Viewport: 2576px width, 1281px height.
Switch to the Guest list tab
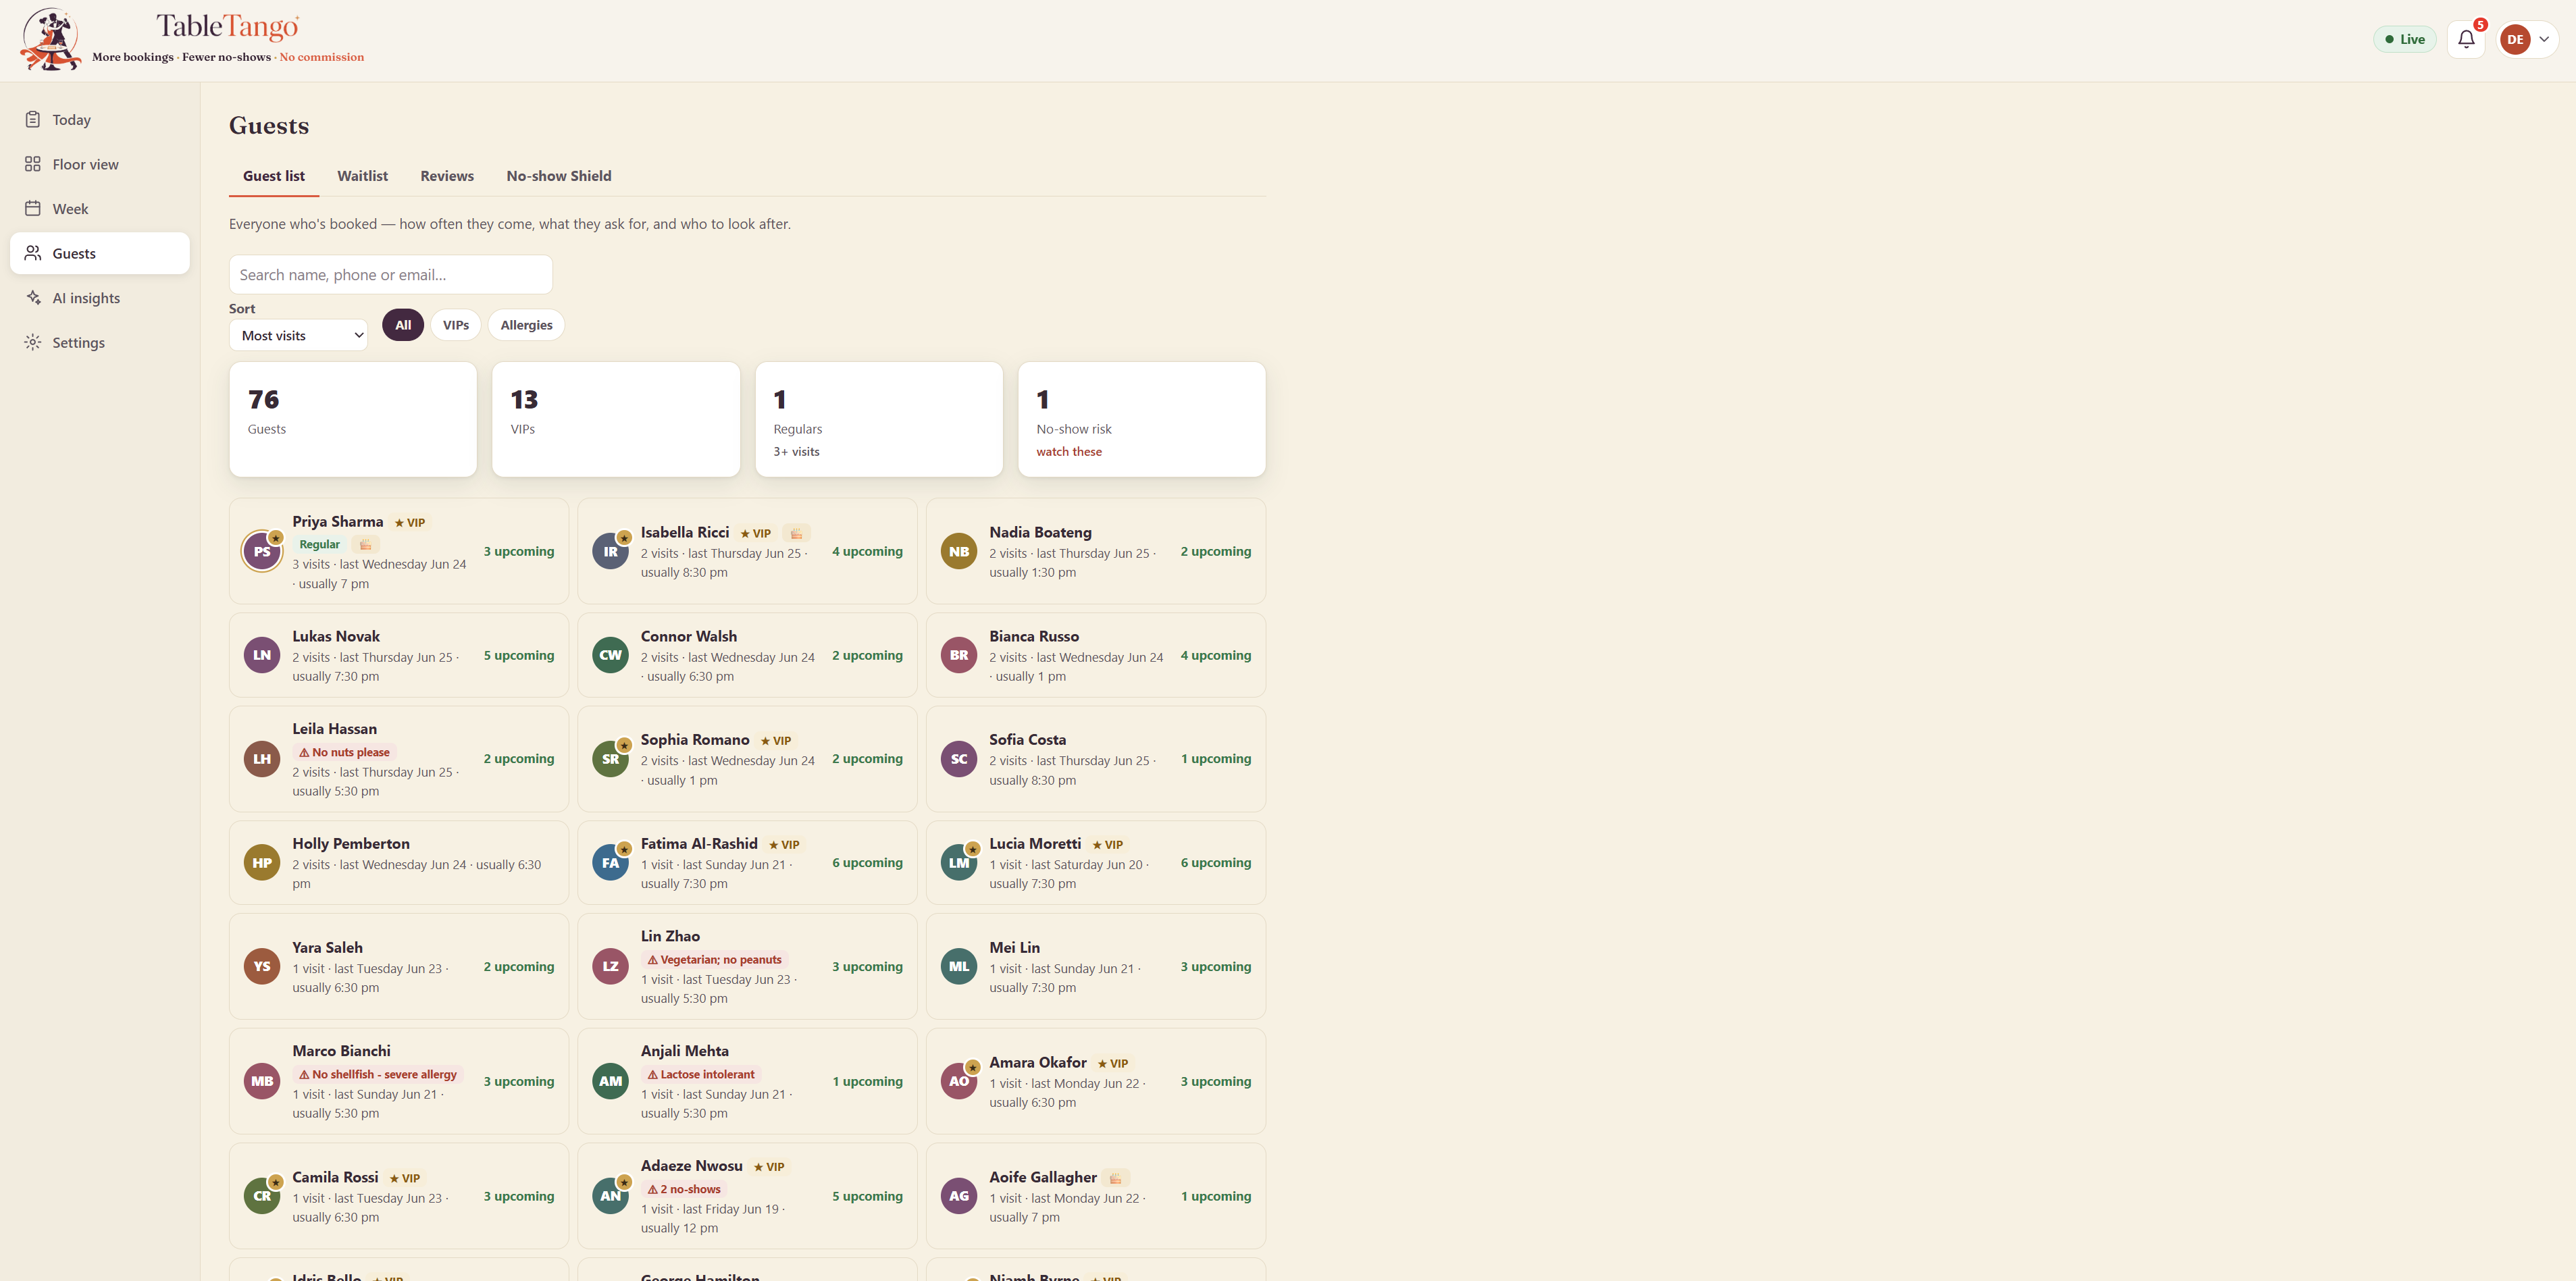coord(274,176)
